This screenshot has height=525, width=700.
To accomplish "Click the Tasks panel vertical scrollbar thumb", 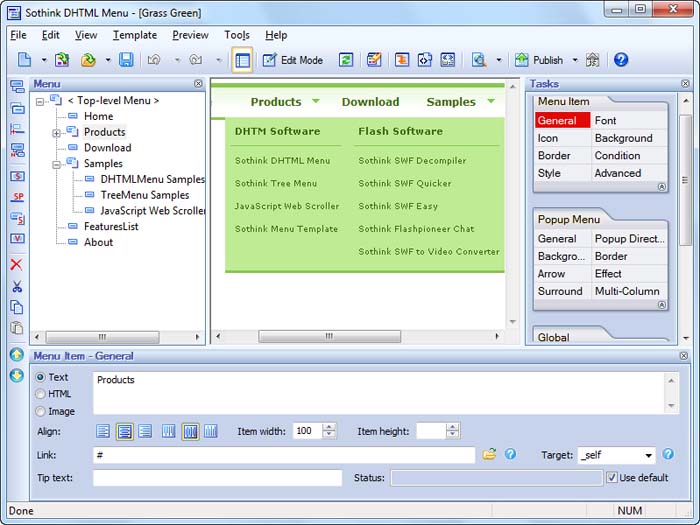I will [x=685, y=180].
